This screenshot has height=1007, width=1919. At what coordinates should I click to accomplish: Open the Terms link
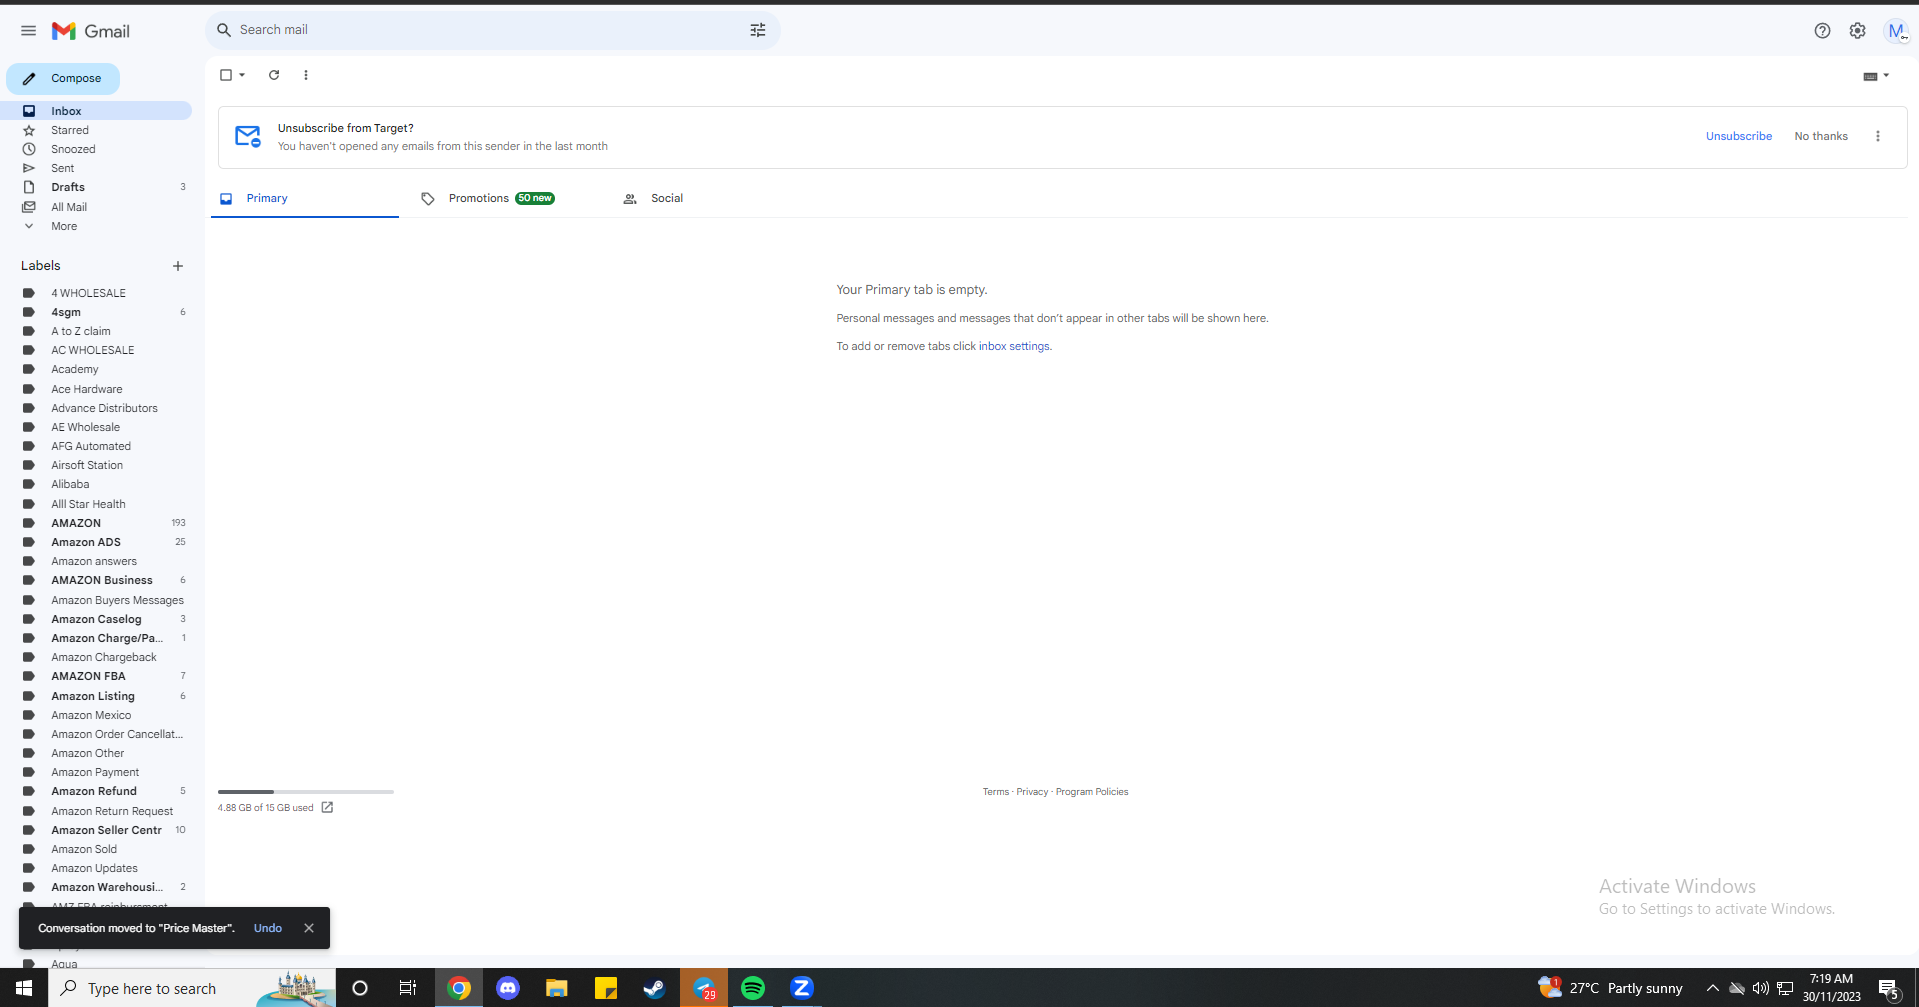pyautogui.click(x=995, y=792)
